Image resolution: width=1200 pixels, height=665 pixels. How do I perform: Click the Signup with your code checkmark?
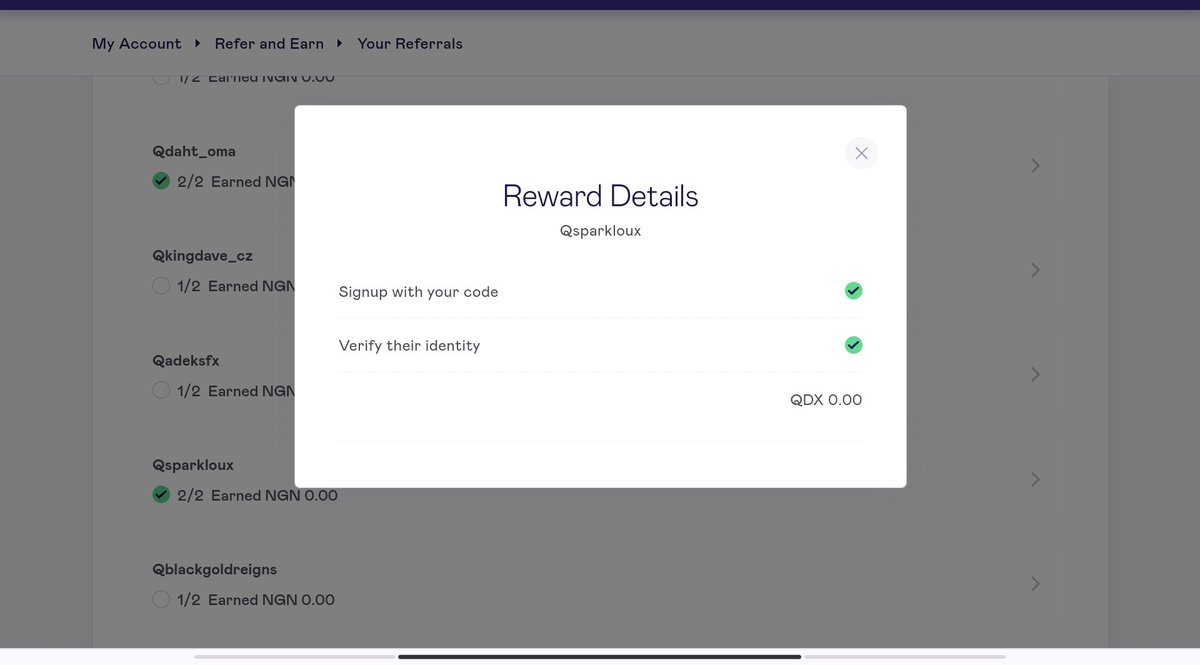853,290
